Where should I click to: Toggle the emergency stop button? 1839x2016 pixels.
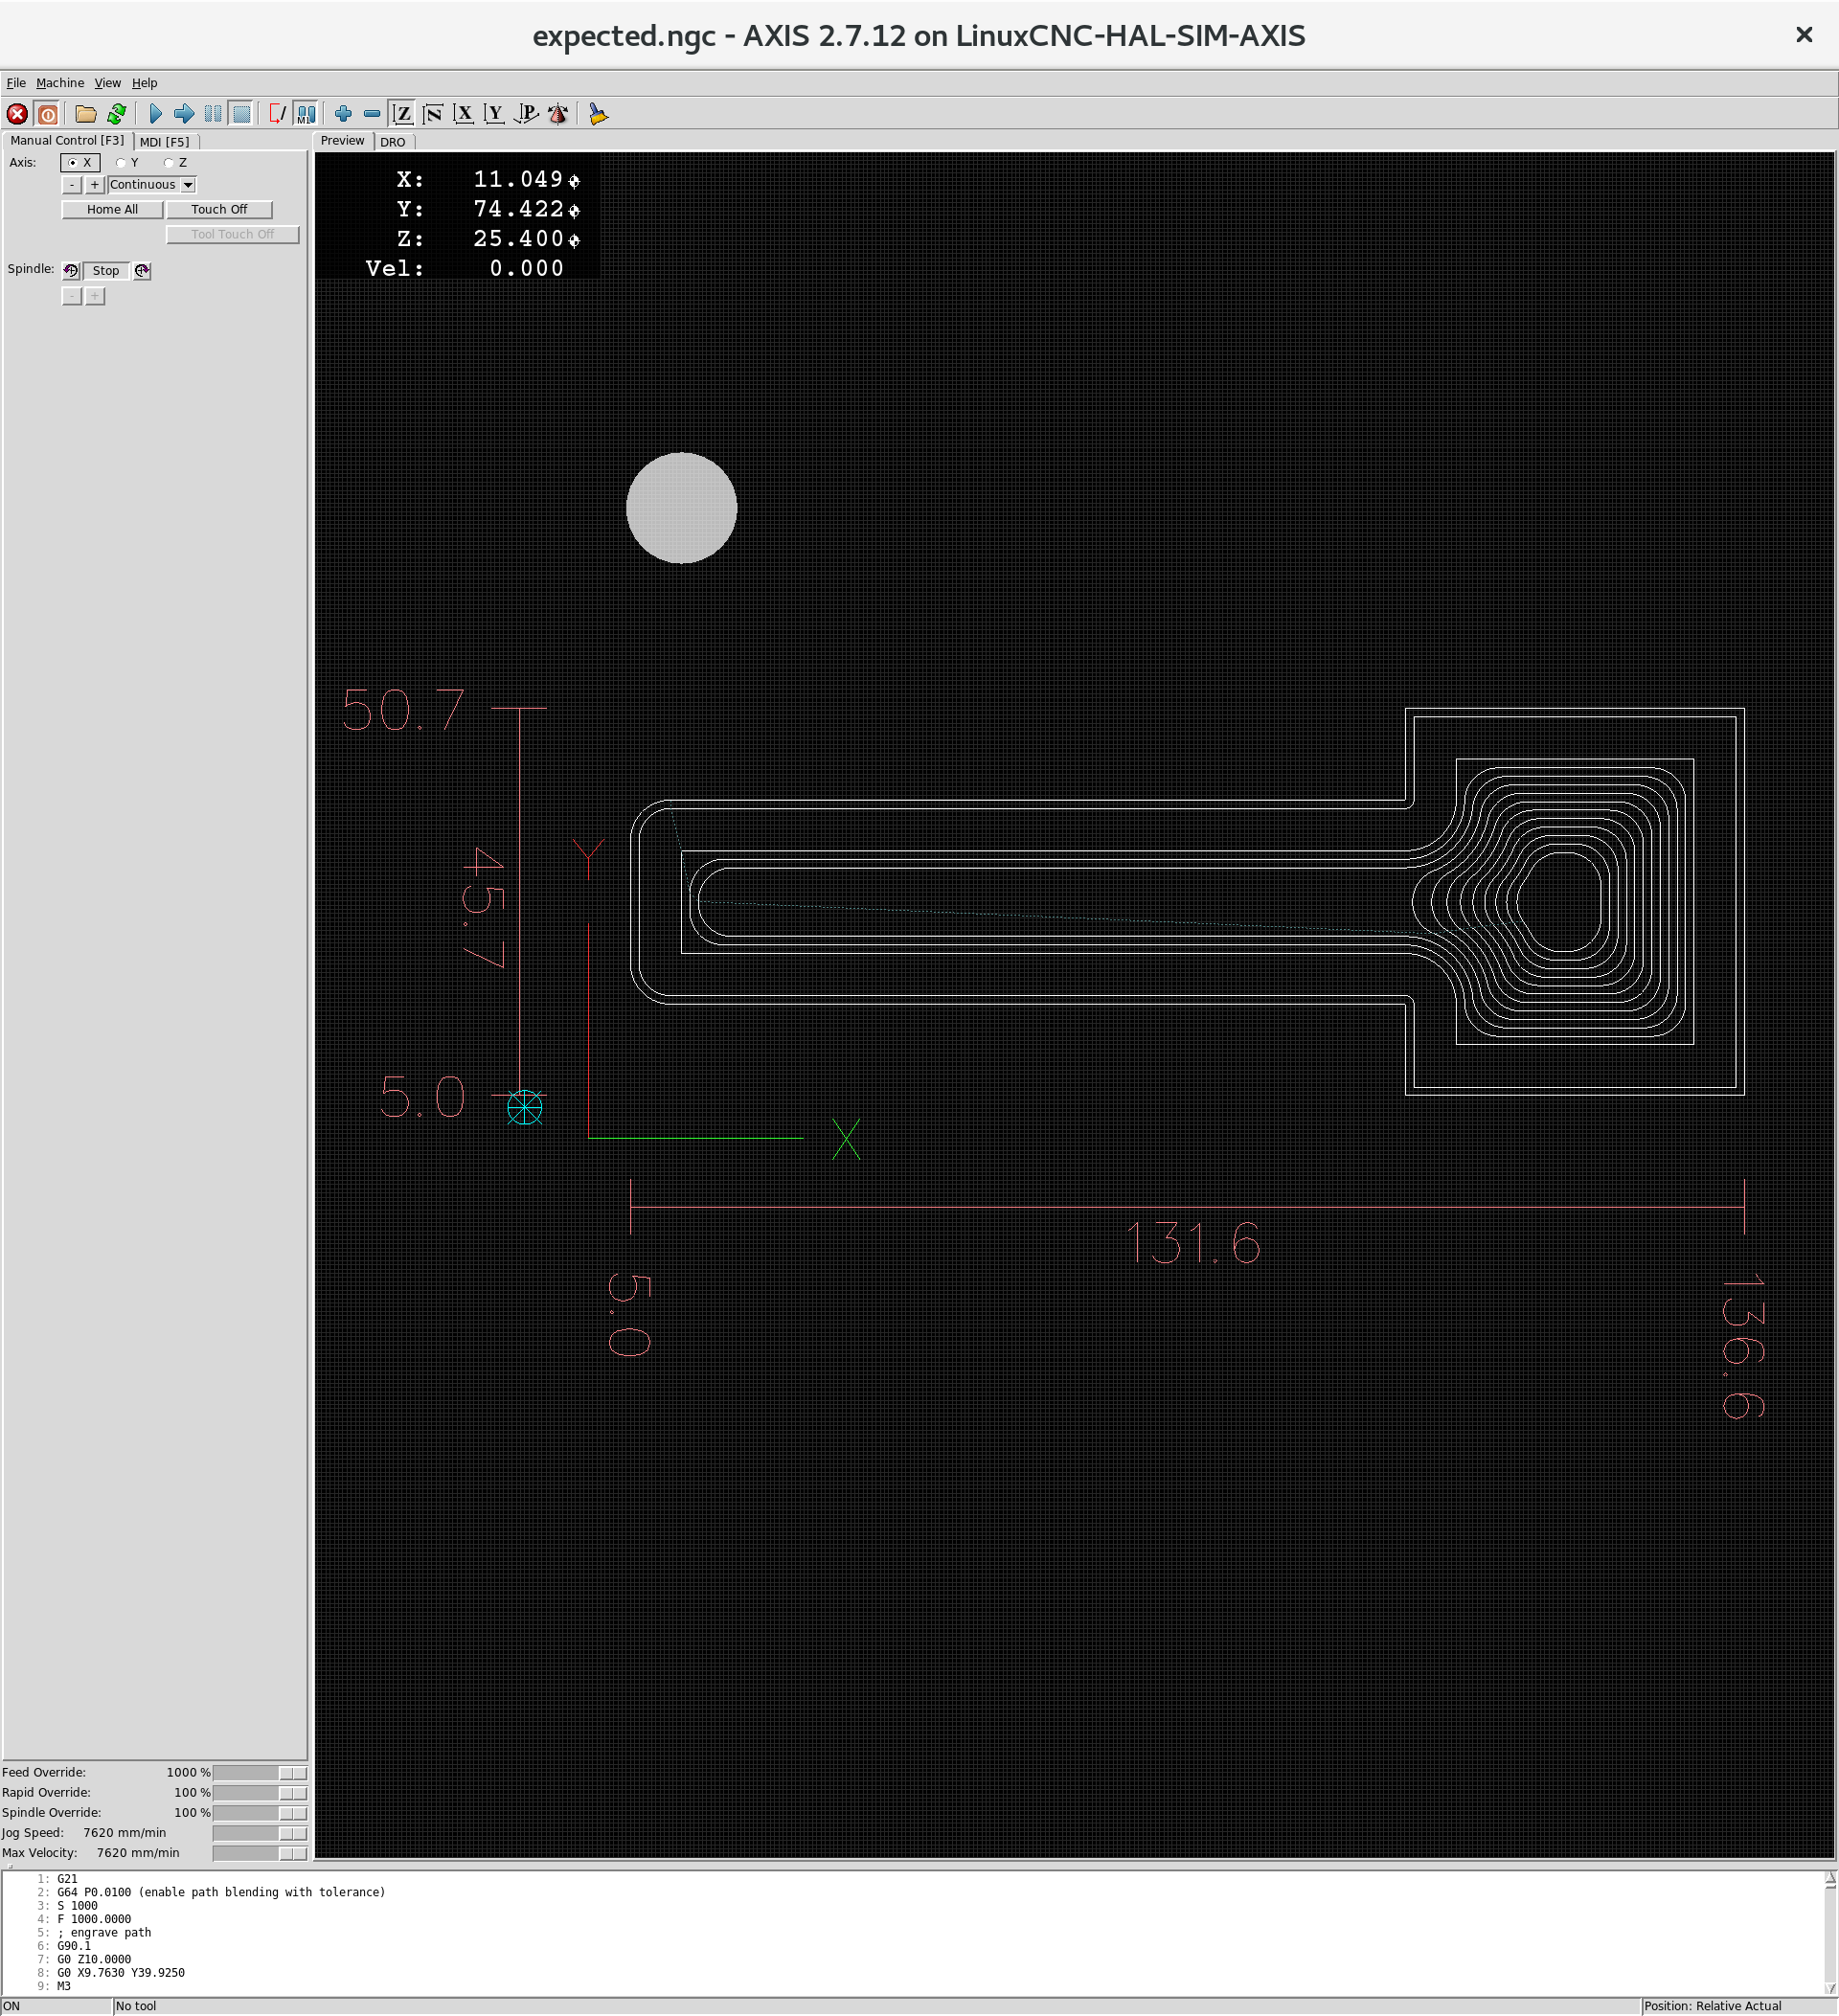point(17,114)
